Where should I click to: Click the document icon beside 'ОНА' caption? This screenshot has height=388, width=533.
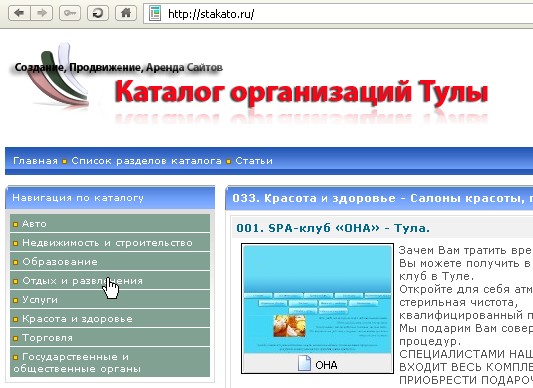click(x=304, y=363)
